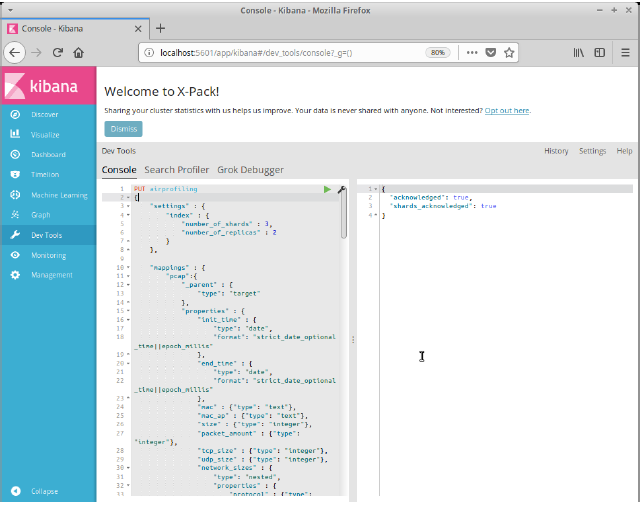Open the Visualize section
Image resolution: width=642 pixels, height=505 pixels.
(44, 135)
